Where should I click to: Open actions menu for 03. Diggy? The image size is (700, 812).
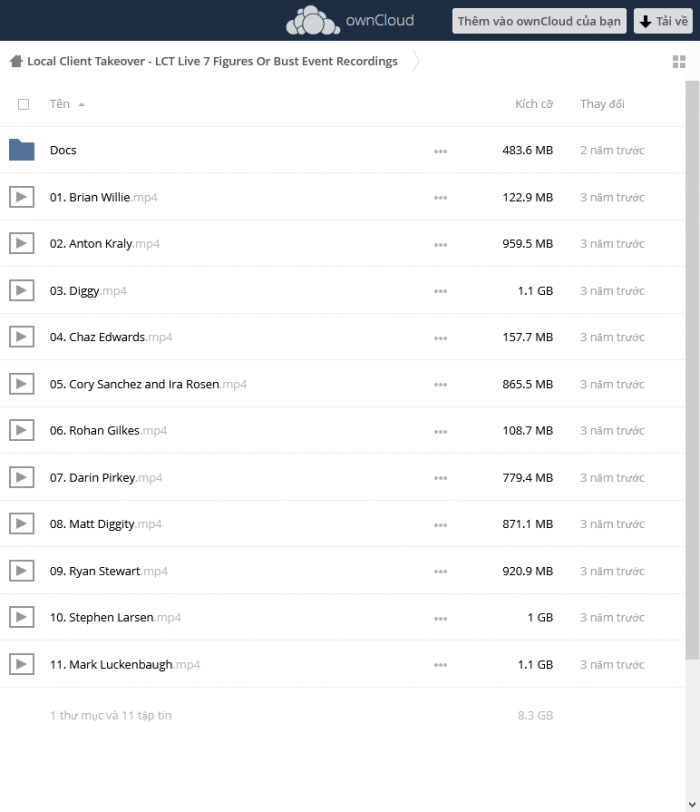coord(441,291)
